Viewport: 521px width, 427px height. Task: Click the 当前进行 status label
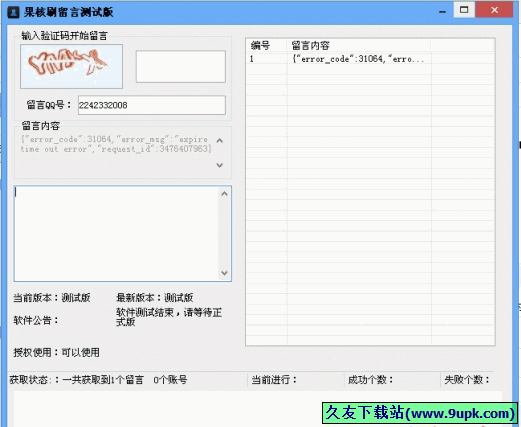[x=274, y=380]
